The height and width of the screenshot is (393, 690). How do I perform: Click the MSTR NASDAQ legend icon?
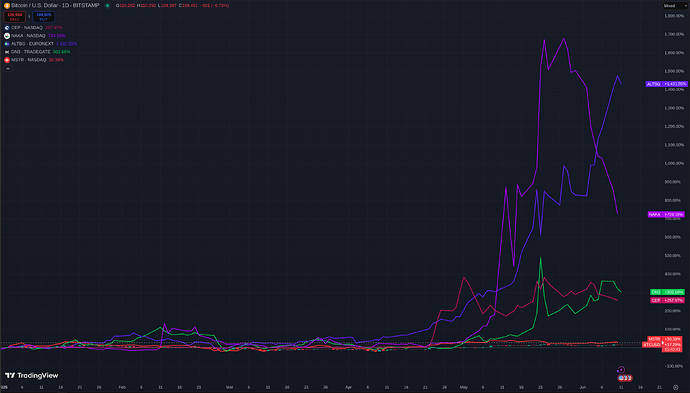click(x=7, y=60)
